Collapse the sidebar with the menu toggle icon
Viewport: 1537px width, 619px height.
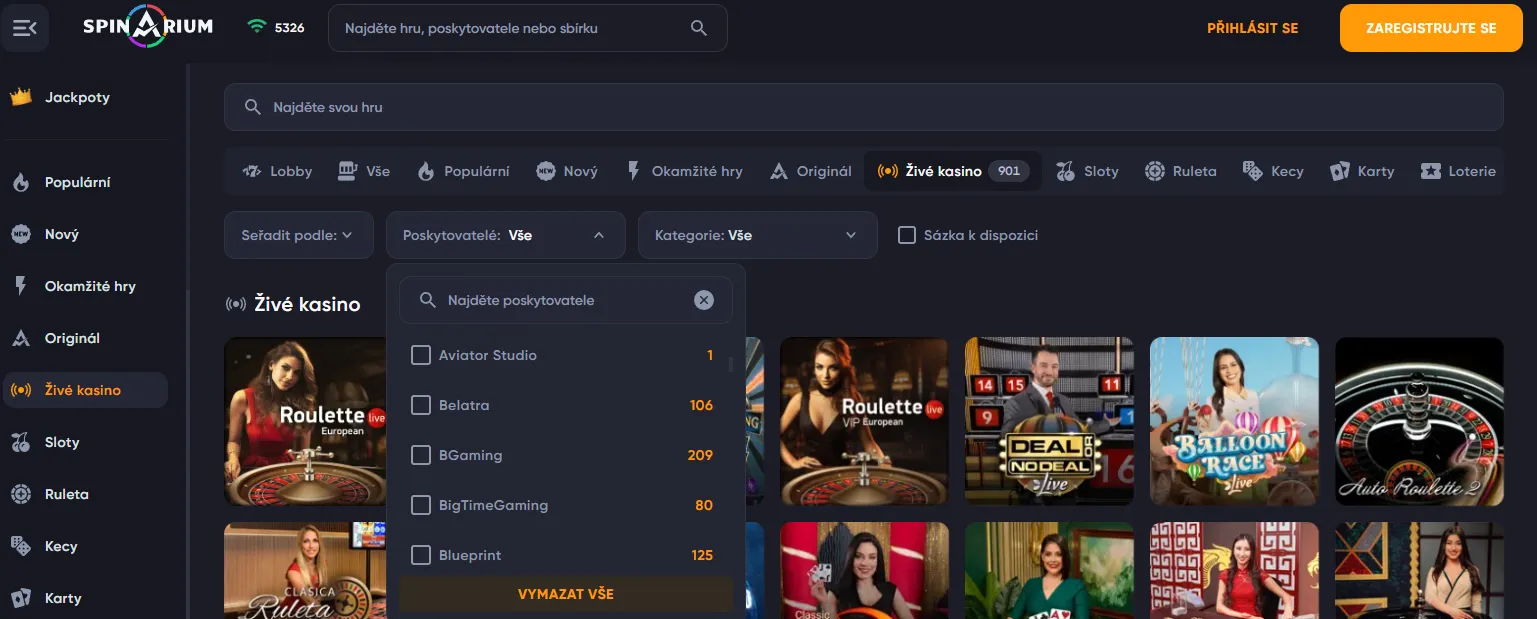24,28
